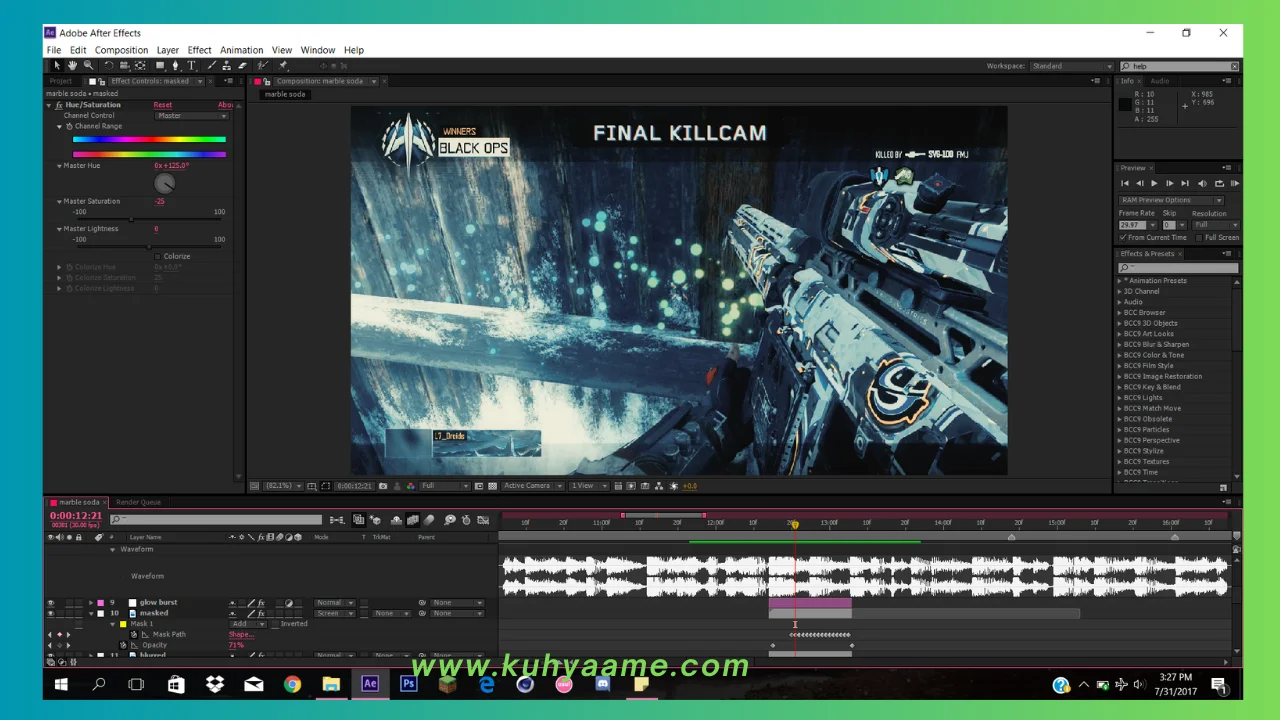Viewport: 1280px width, 720px height.
Task: Expand the glow burst layer
Action: click(91, 603)
